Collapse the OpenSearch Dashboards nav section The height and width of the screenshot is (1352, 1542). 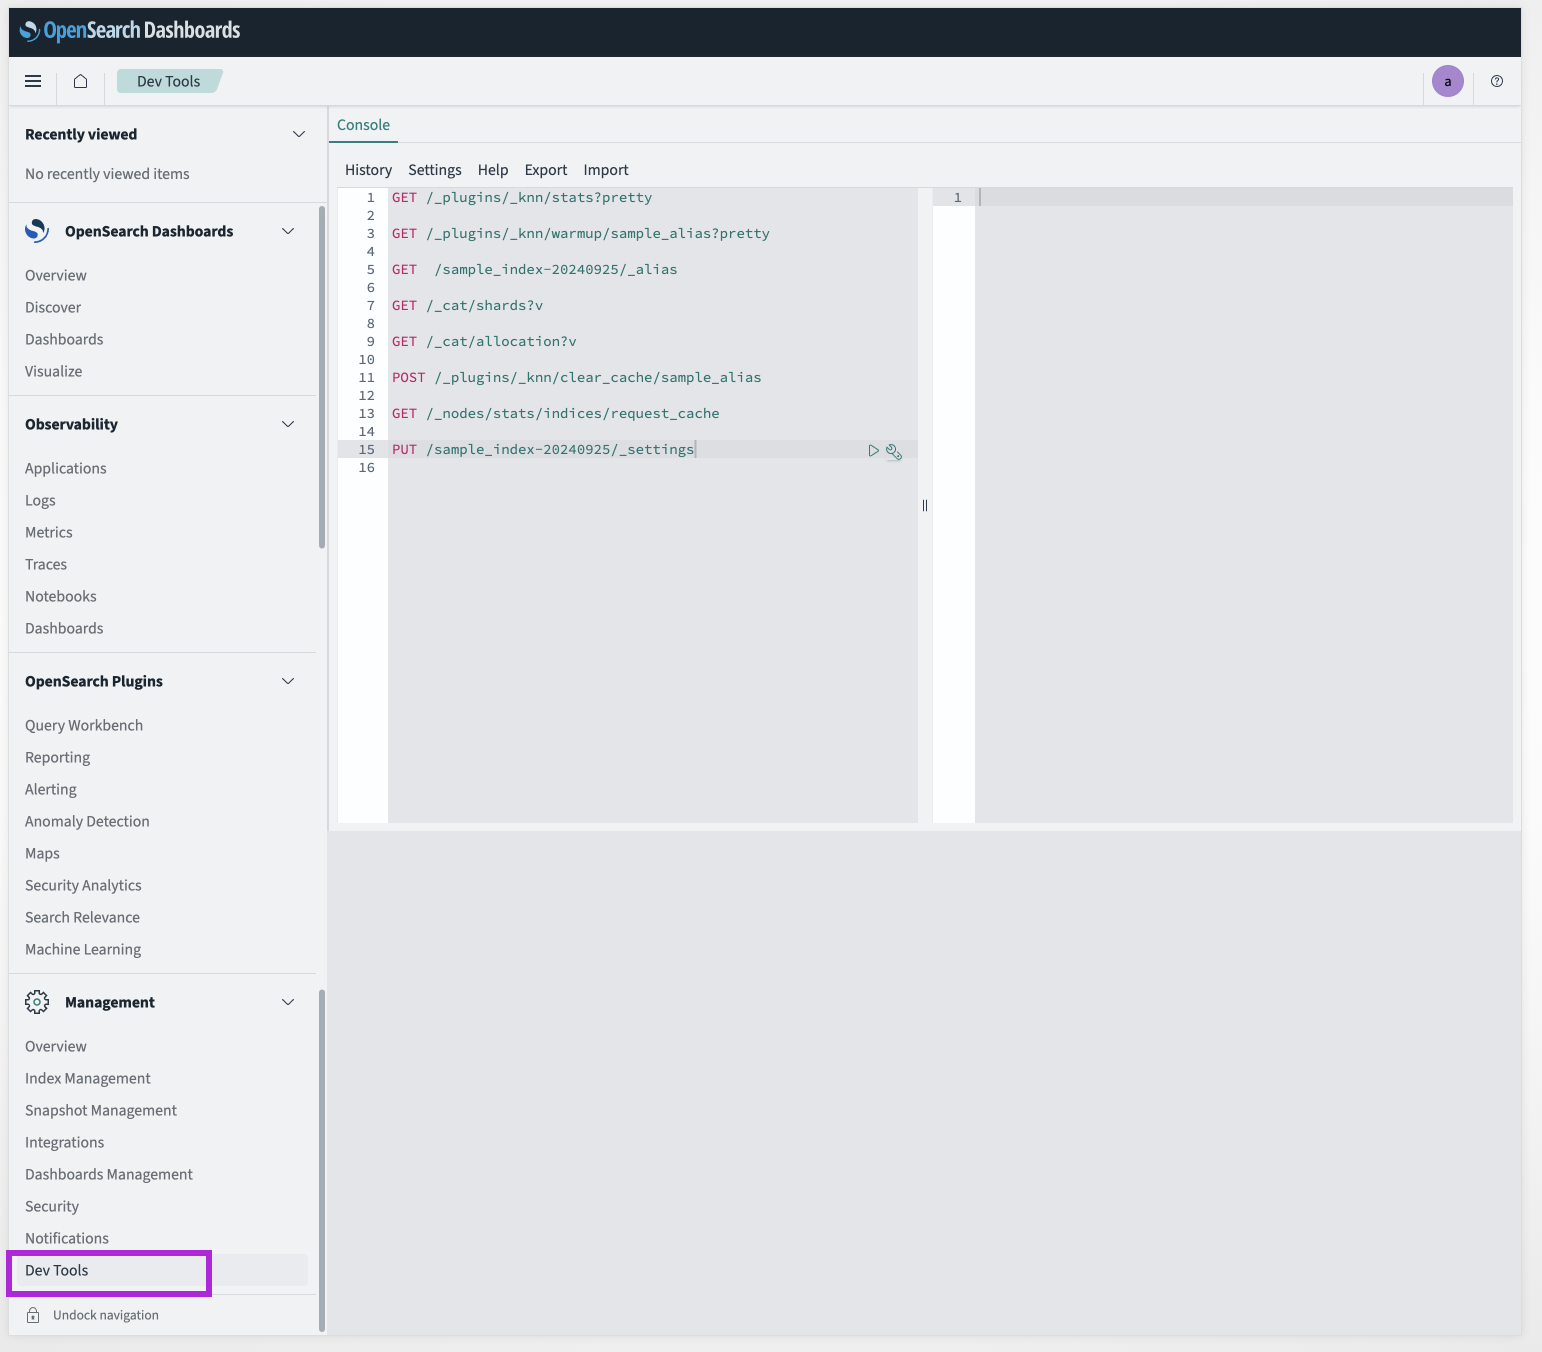[288, 231]
